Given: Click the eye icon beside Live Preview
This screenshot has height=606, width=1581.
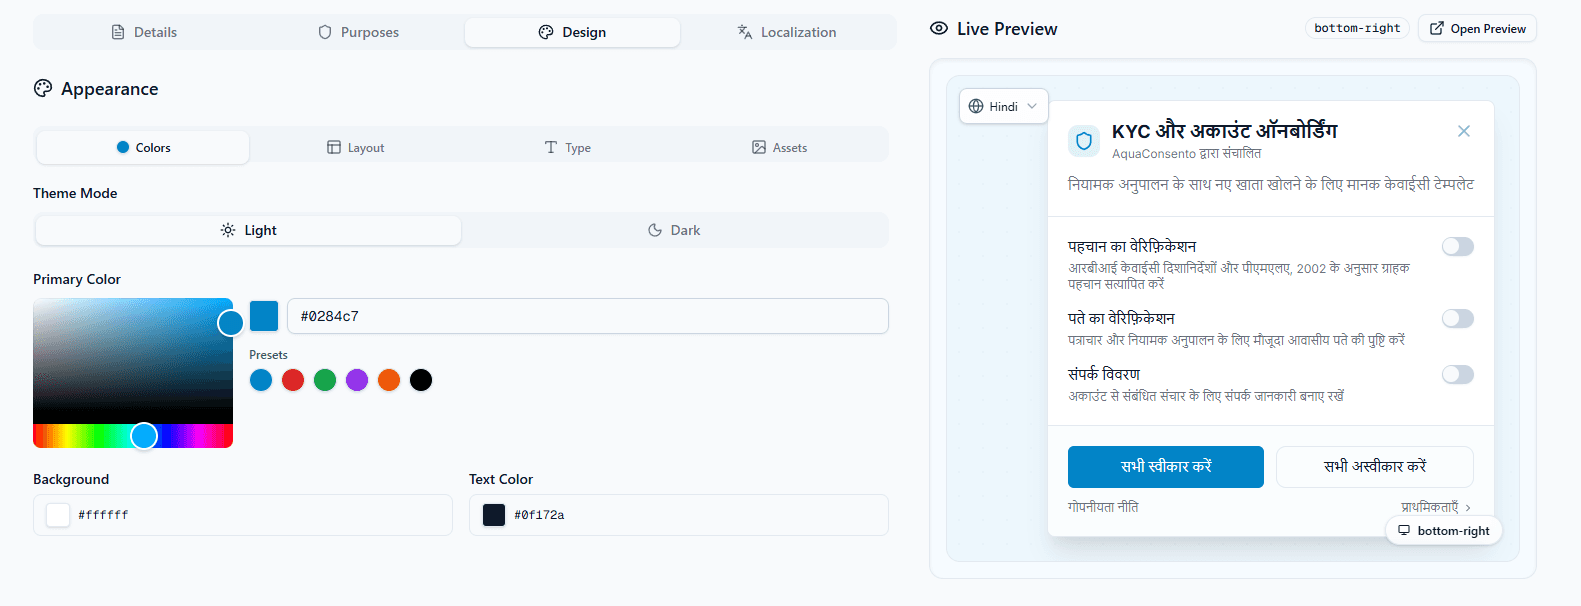Looking at the screenshot, I should [938, 29].
